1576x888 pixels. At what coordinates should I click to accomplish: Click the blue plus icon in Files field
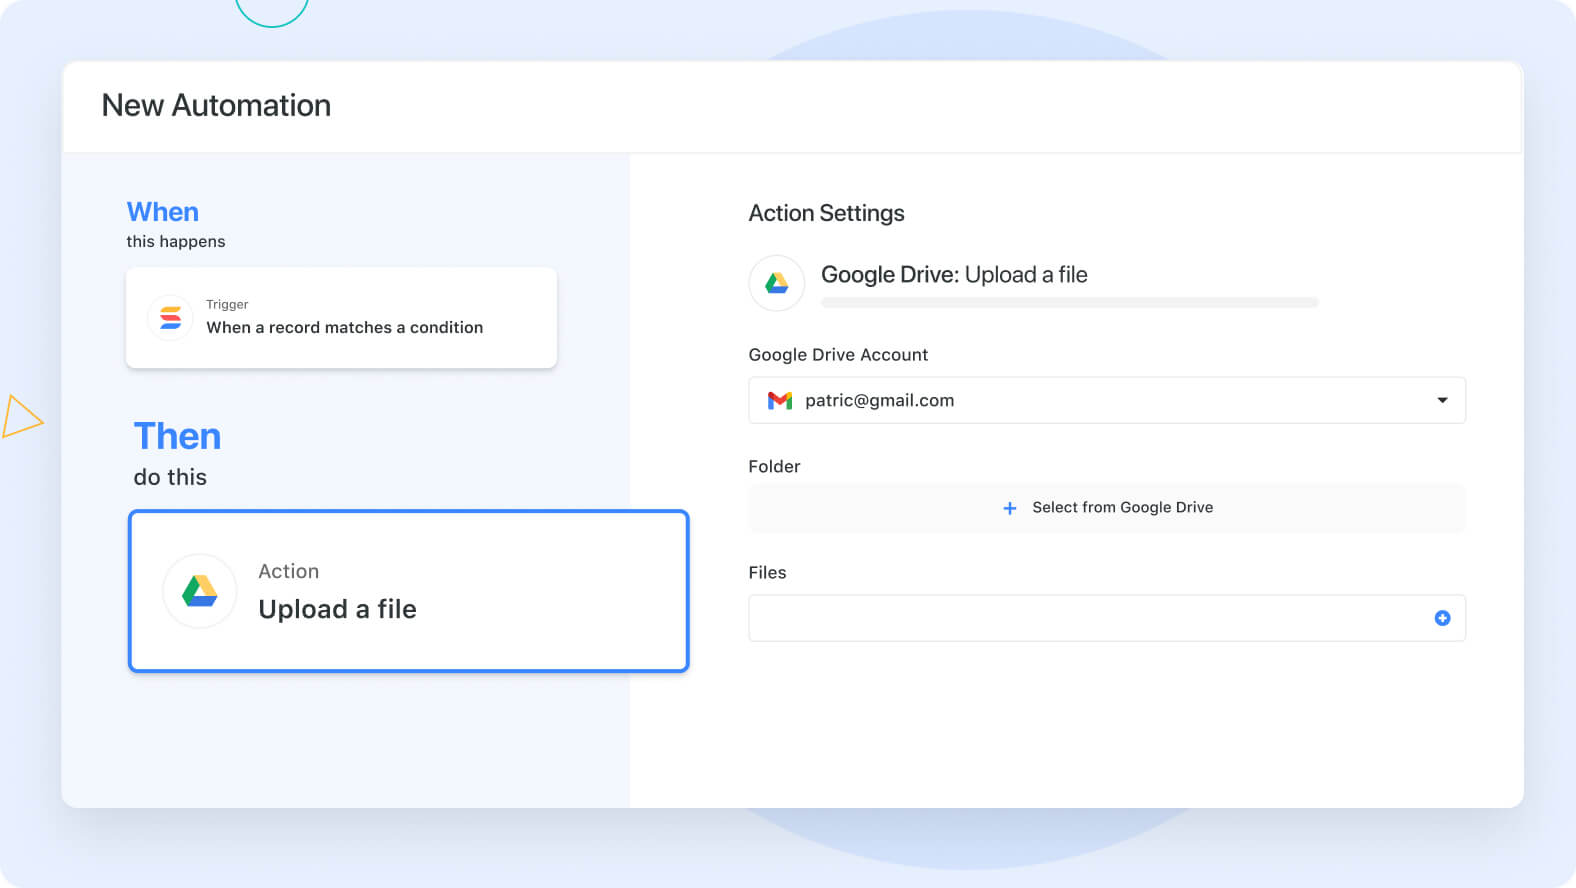(x=1442, y=618)
